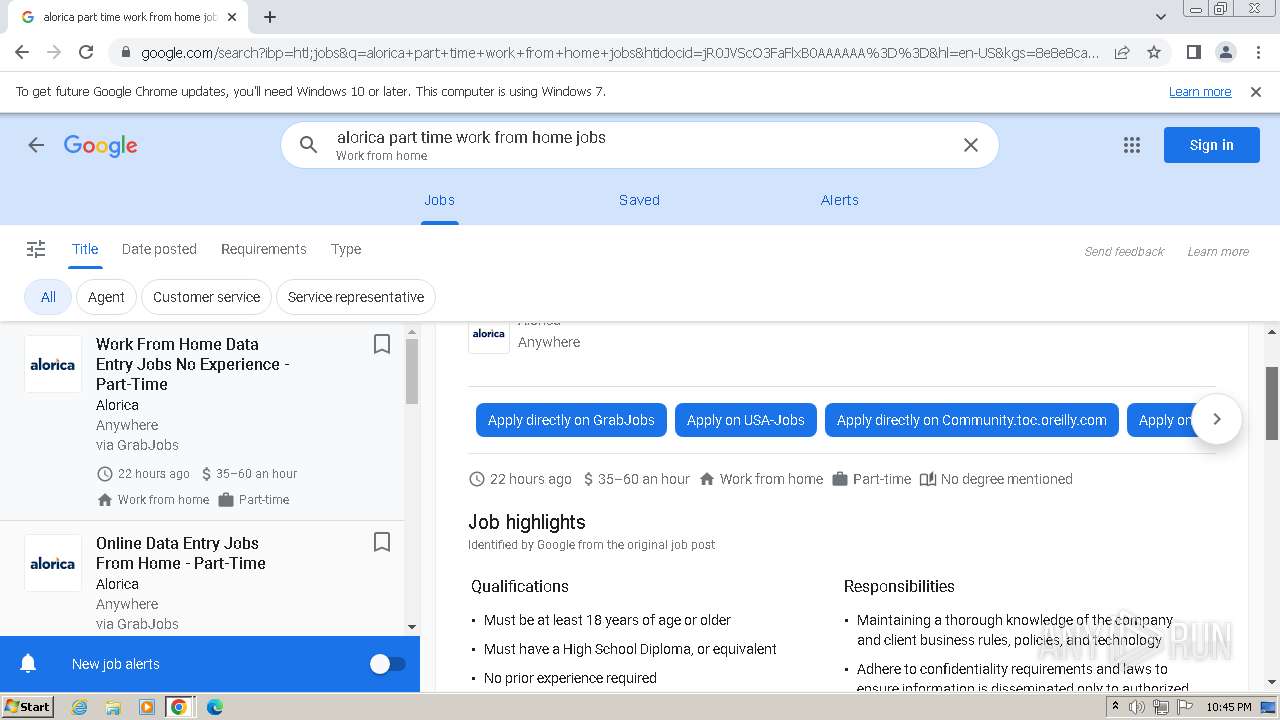The image size is (1280, 720).
Task: Open the Learn more link about Chrome updates
Action: (1200, 92)
